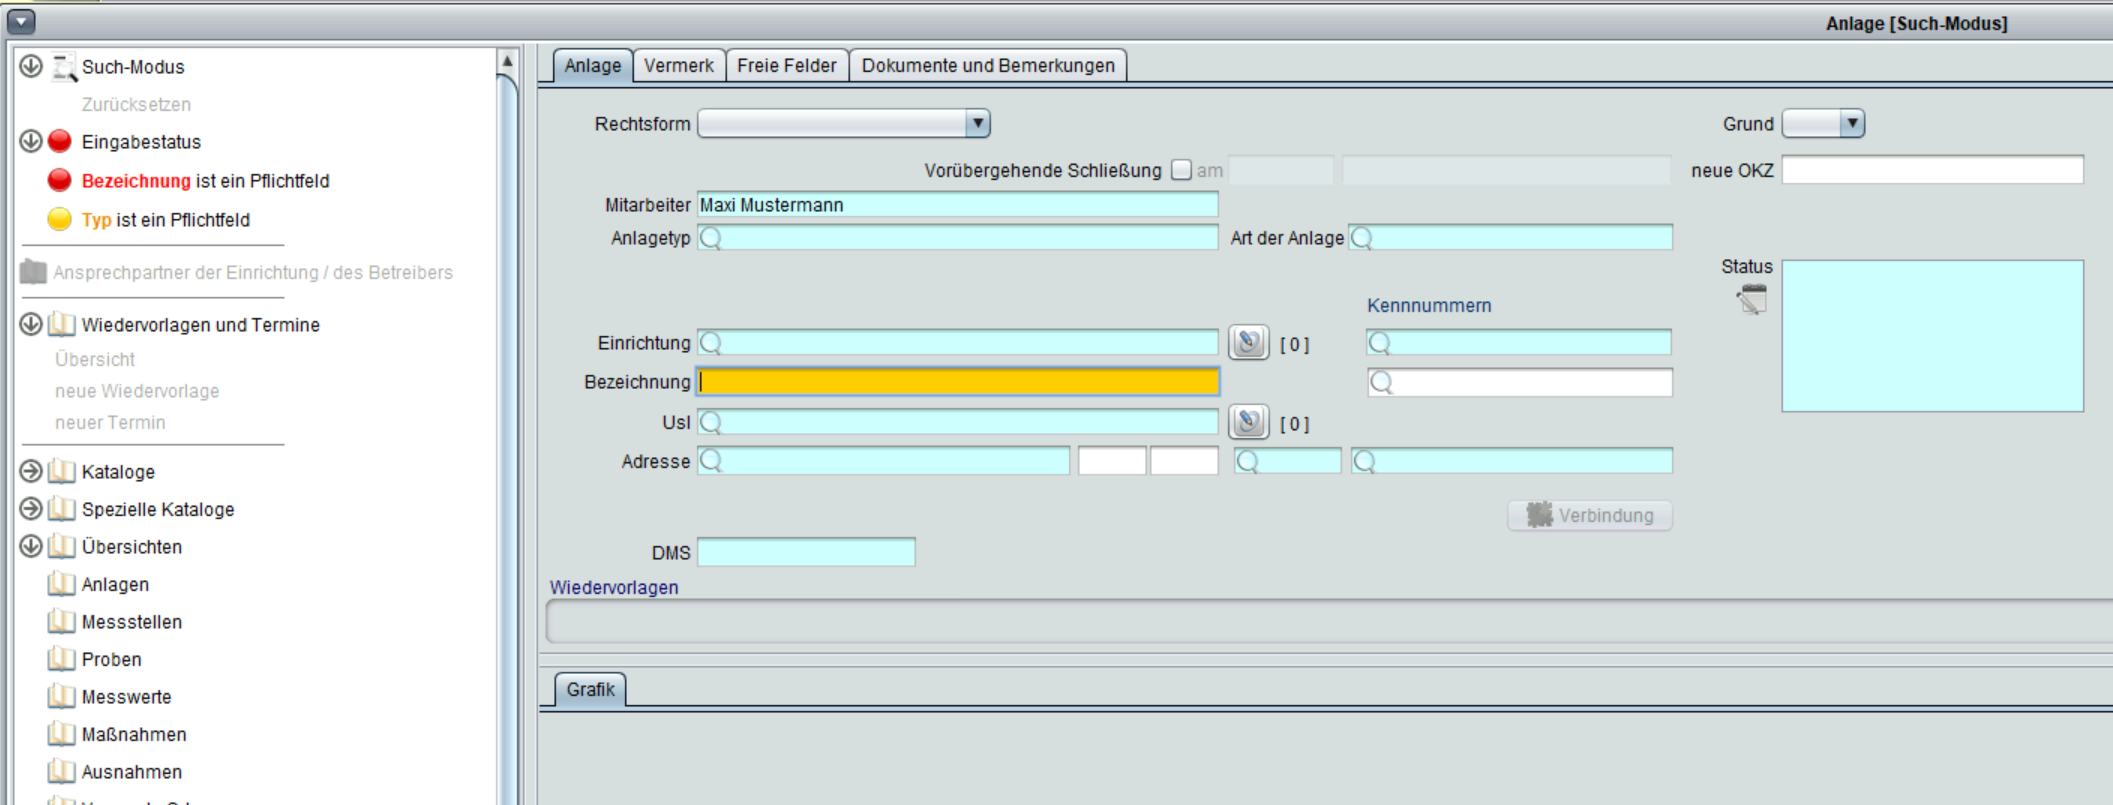The height and width of the screenshot is (805, 2113).
Task: Open the Anlagen overview item
Action: tap(115, 585)
